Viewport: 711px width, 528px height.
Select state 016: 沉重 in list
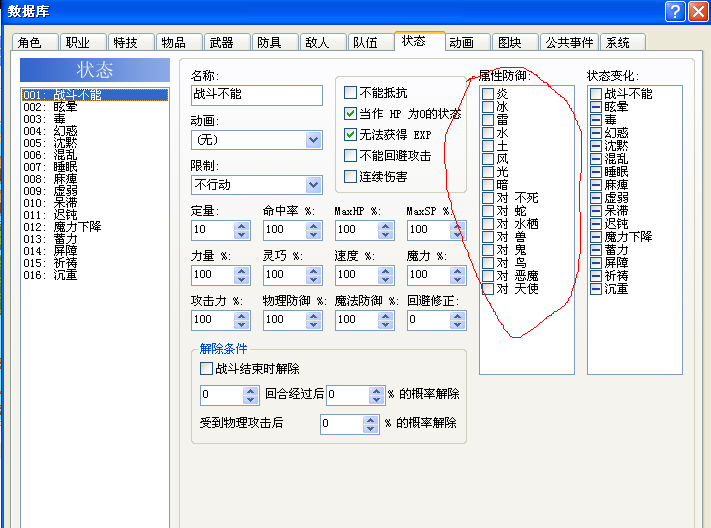coord(95,275)
